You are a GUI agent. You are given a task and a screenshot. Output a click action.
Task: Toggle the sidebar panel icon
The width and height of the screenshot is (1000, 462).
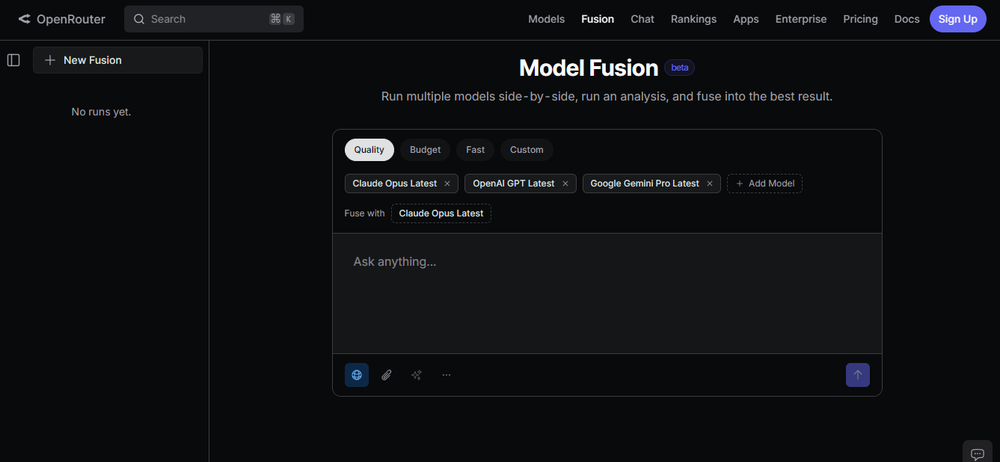(13, 60)
